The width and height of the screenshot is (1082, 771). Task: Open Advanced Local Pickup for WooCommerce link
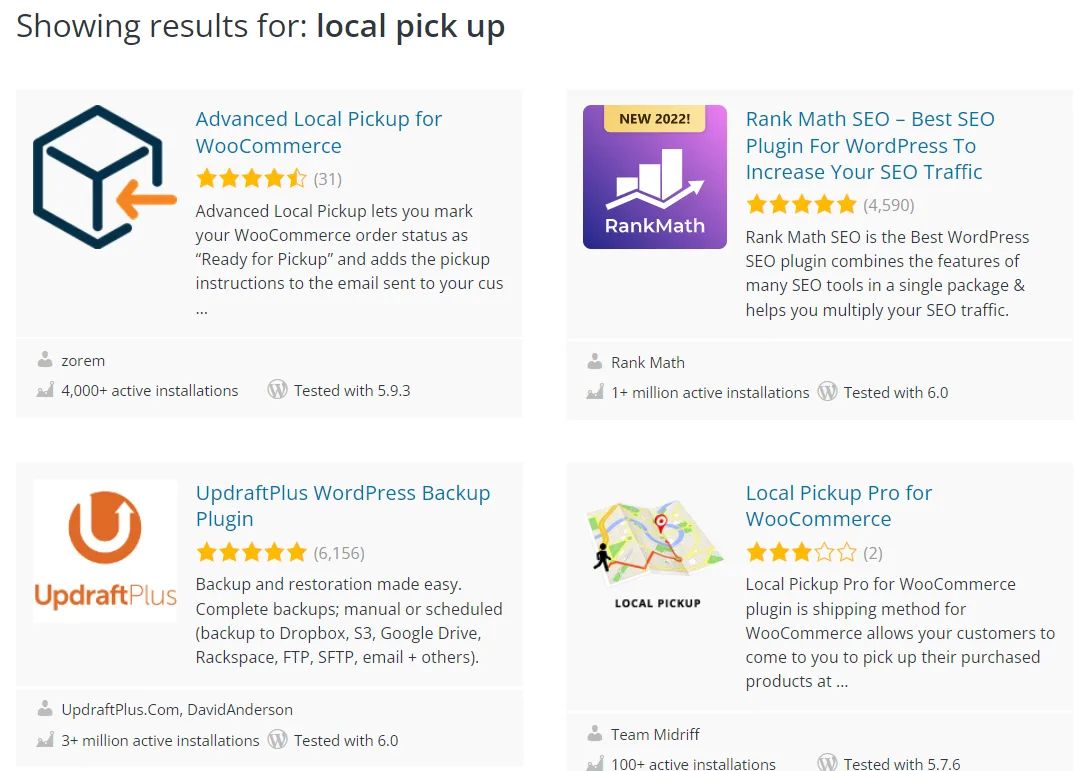[x=318, y=132]
